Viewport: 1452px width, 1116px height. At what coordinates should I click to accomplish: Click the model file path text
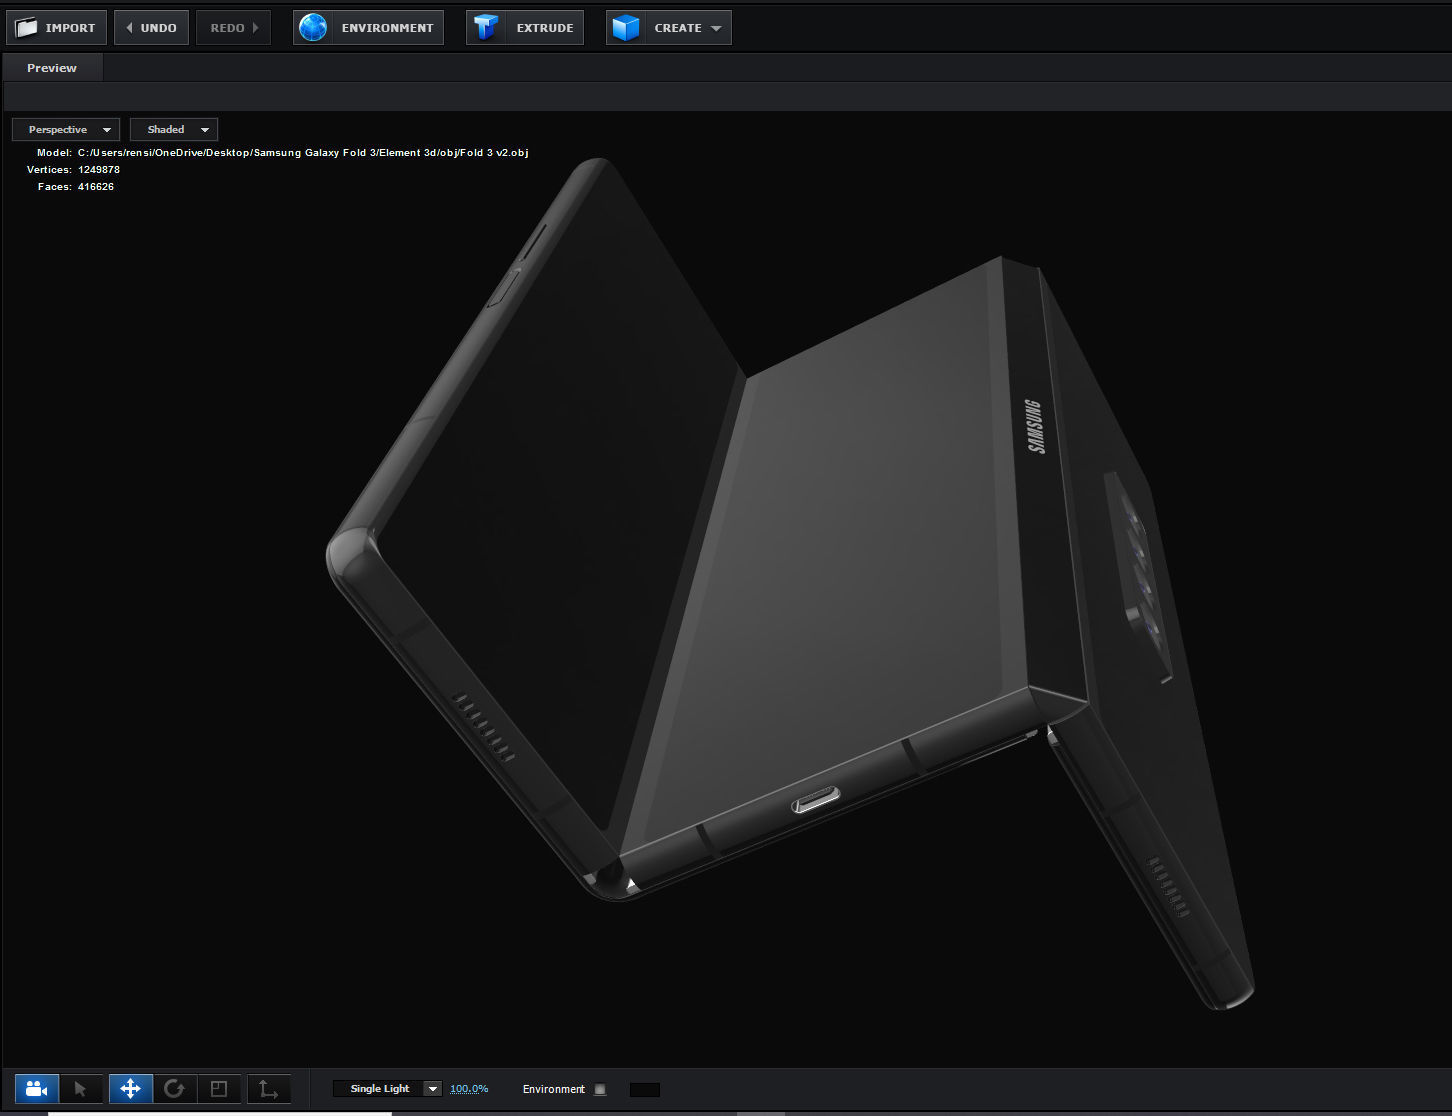[x=303, y=153]
